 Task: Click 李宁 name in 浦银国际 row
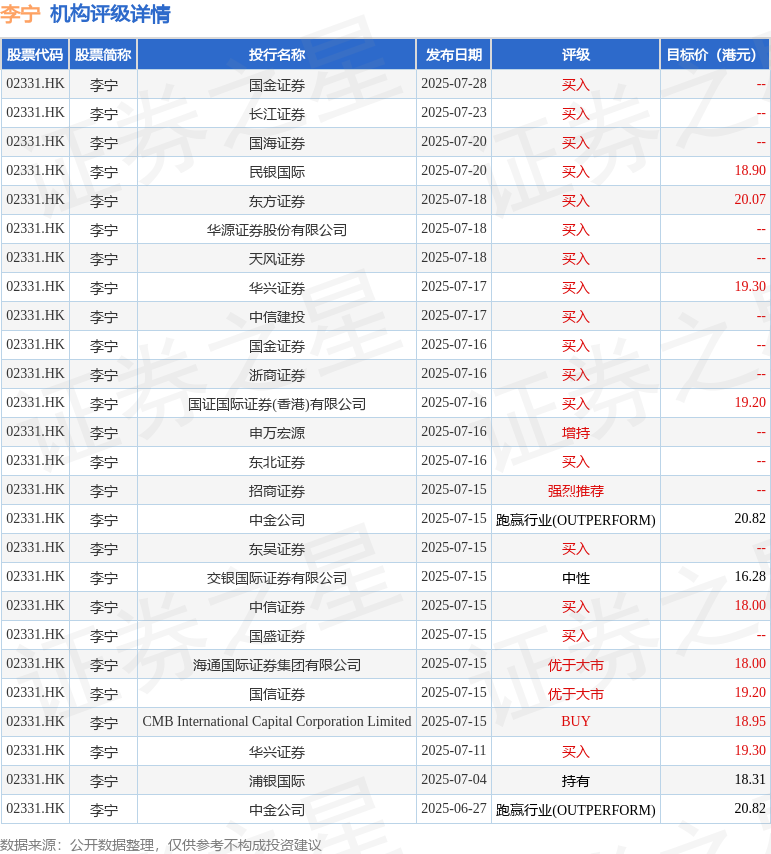[103, 780]
